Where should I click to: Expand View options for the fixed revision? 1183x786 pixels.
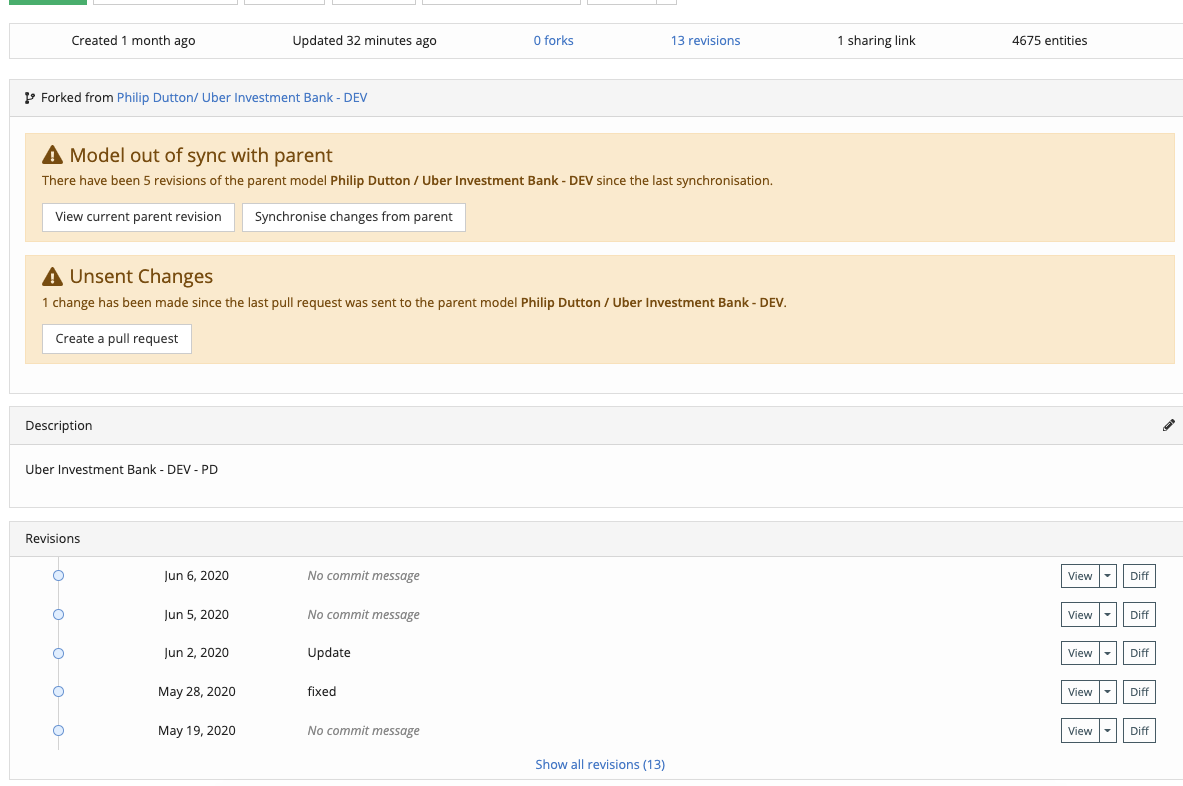click(x=1108, y=692)
